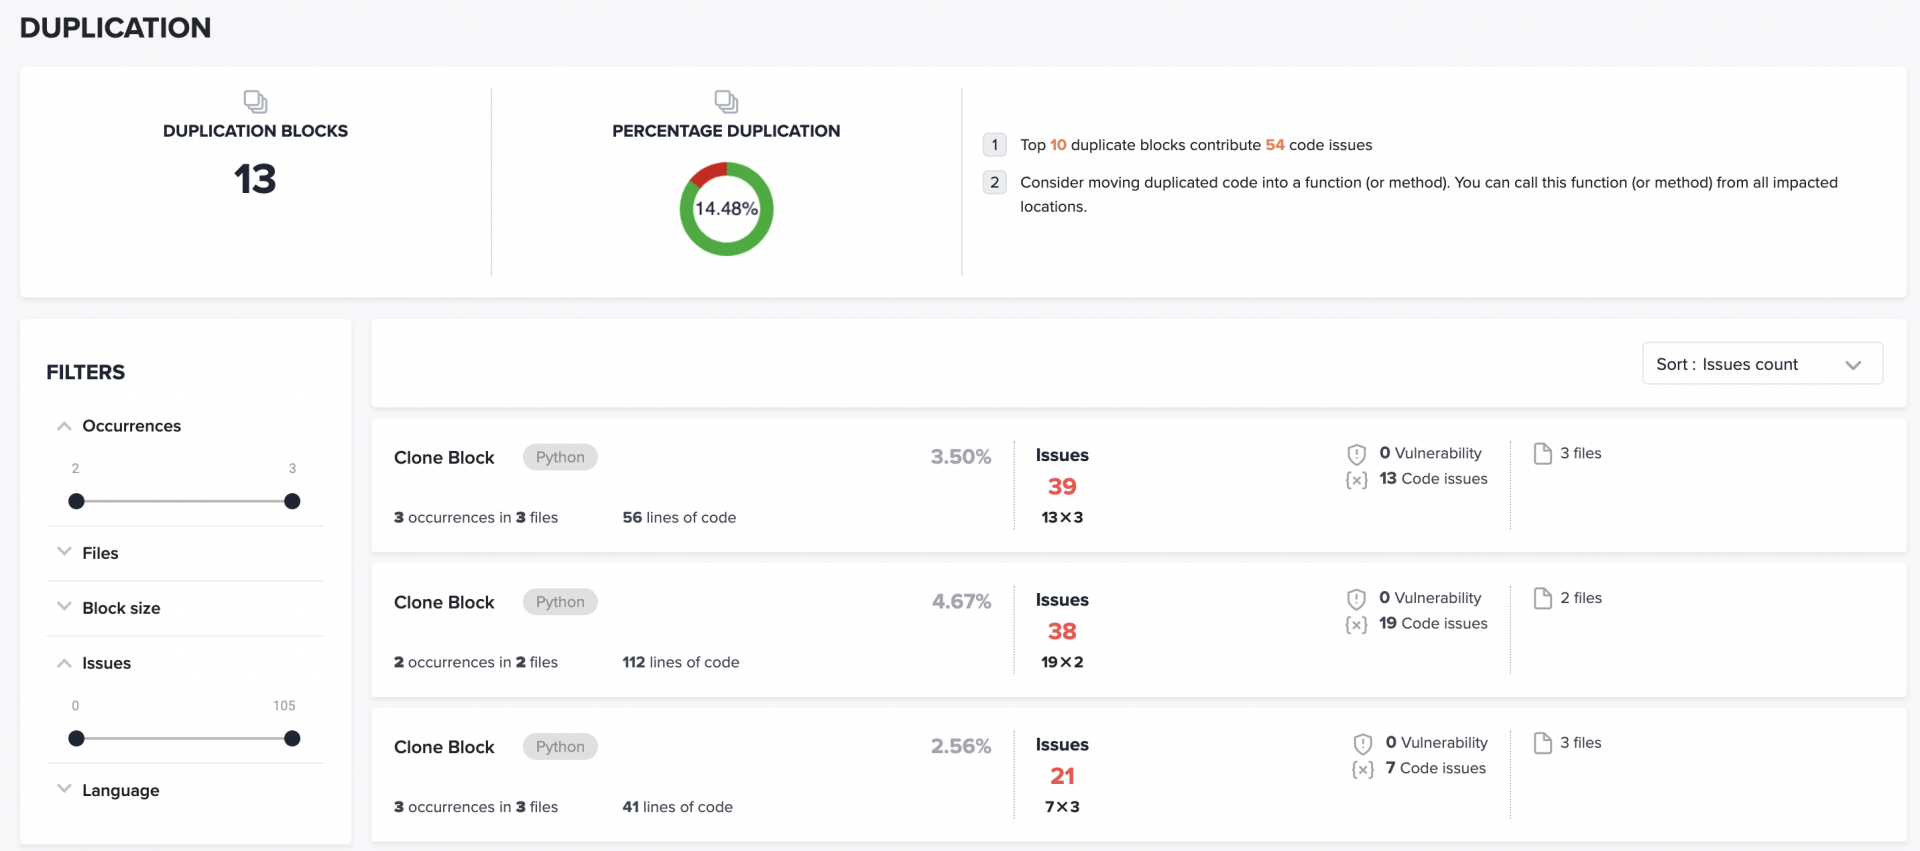Expand the Language filter section
The image size is (1920, 851).
click(x=64, y=789)
